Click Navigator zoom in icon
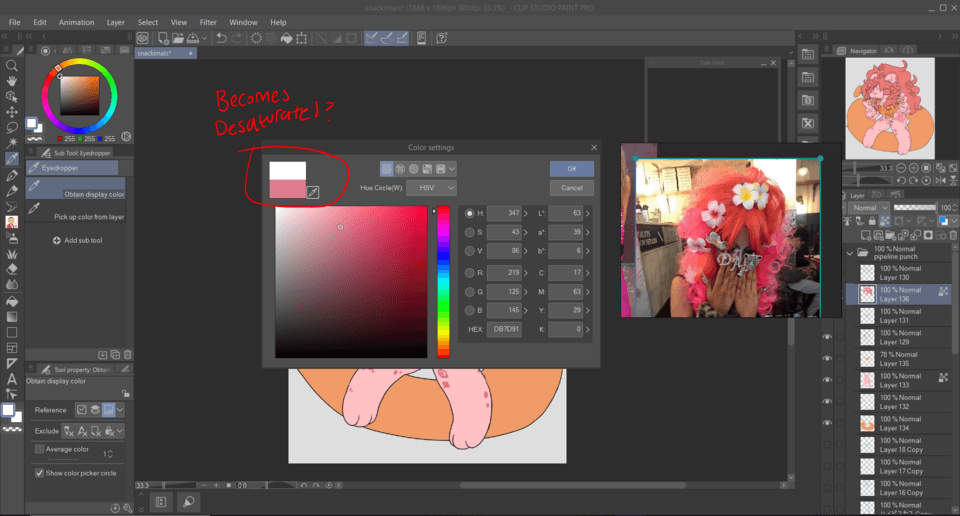This screenshot has width=960, height=516. click(x=913, y=168)
